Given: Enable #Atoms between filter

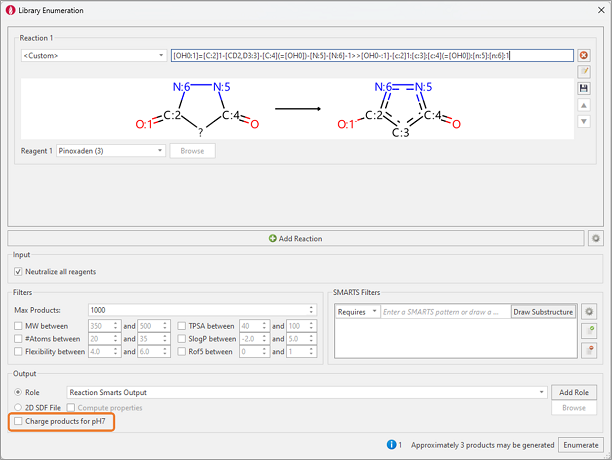Looking at the screenshot, I should 18,339.
